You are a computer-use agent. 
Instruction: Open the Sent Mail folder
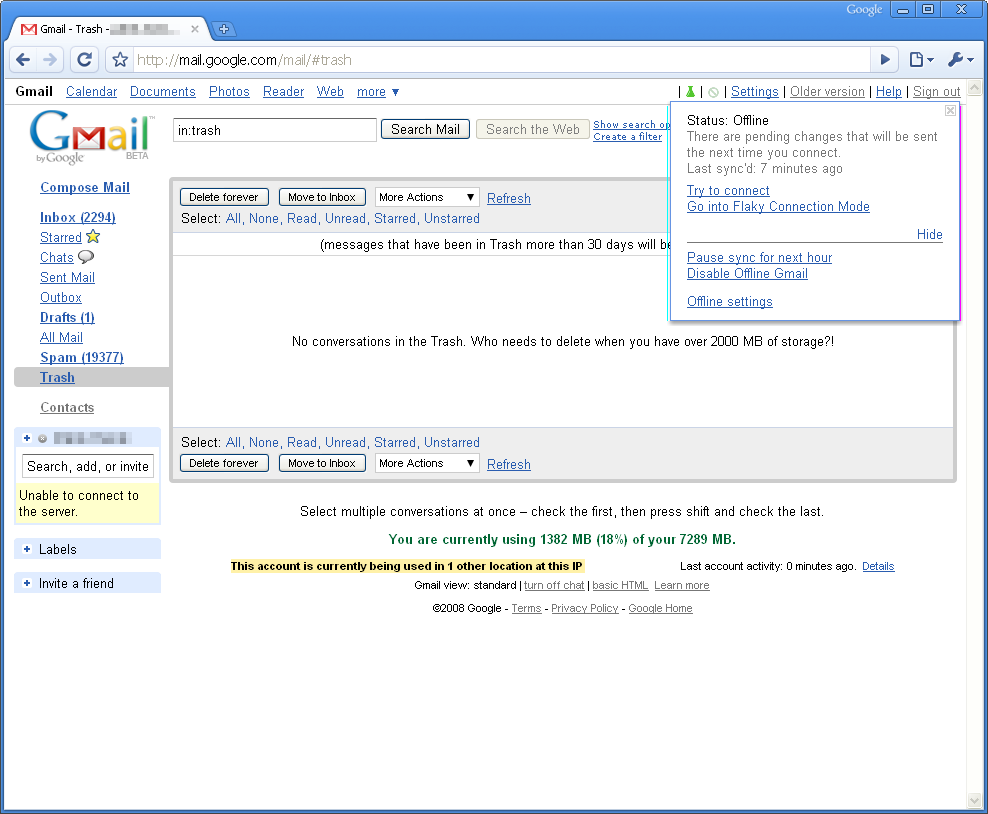click(x=67, y=277)
